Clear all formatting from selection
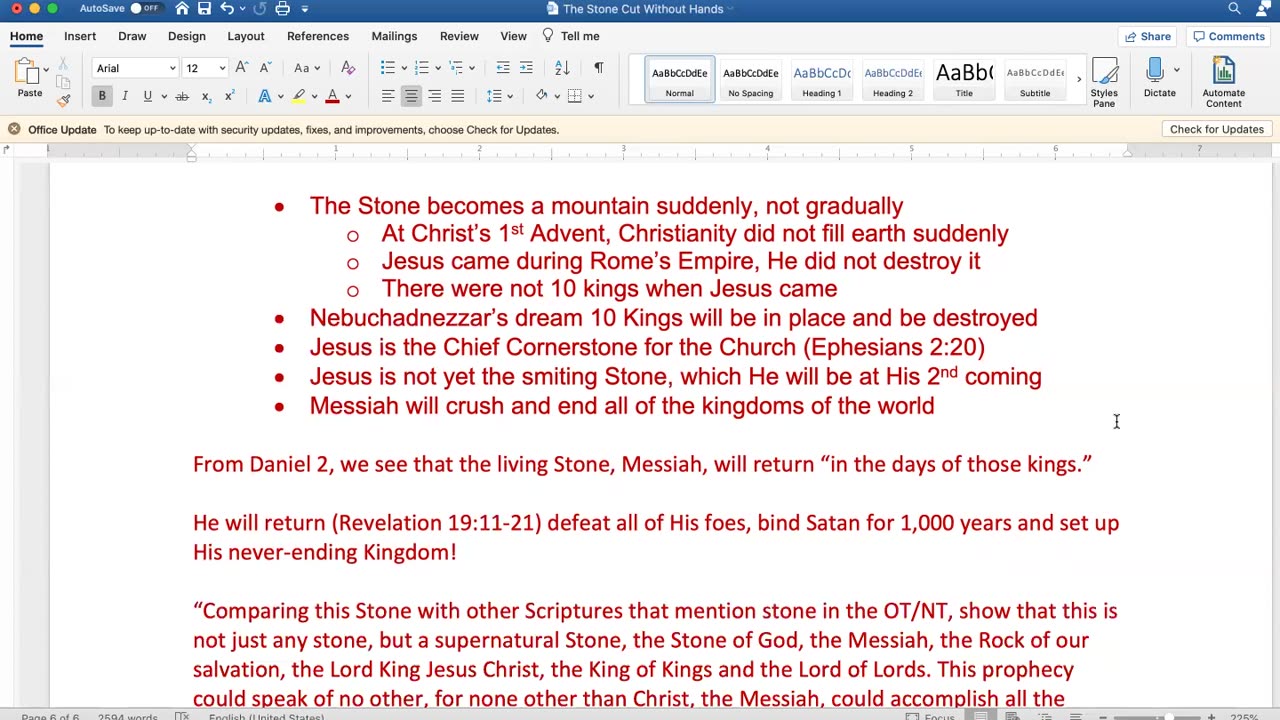1280x720 pixels. [x=347, y=68]
